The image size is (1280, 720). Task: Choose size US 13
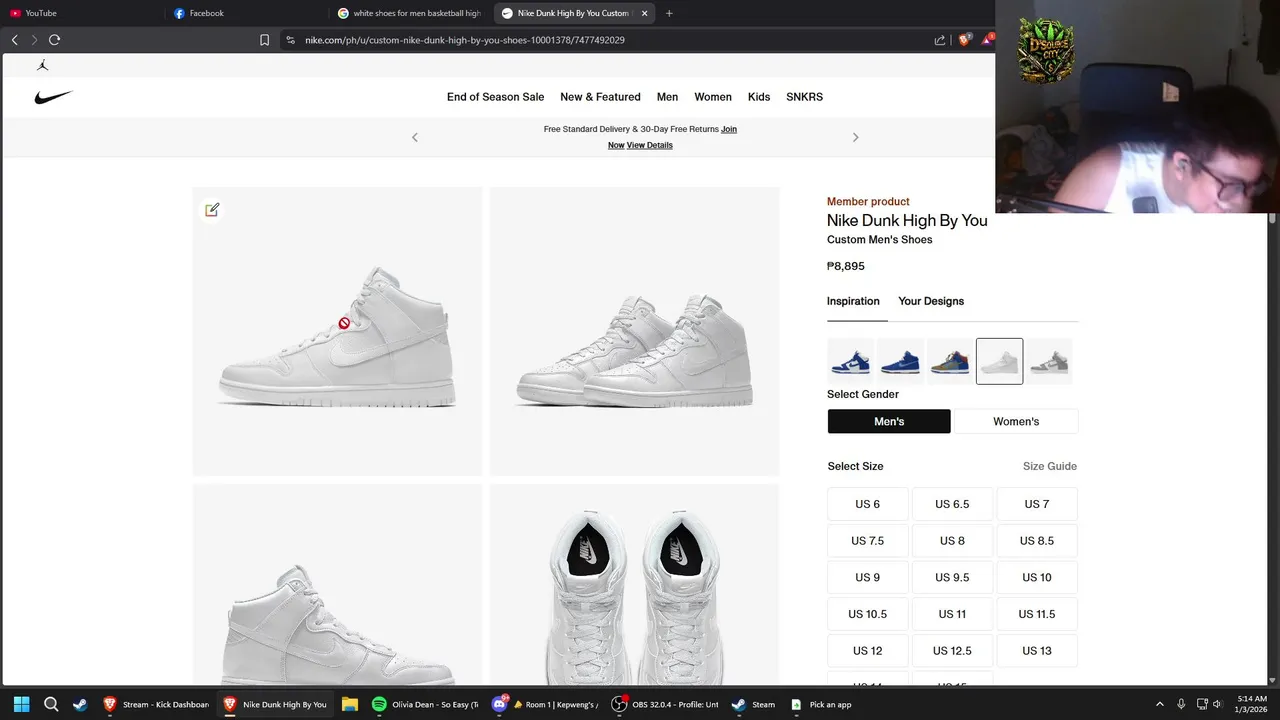1037,651
